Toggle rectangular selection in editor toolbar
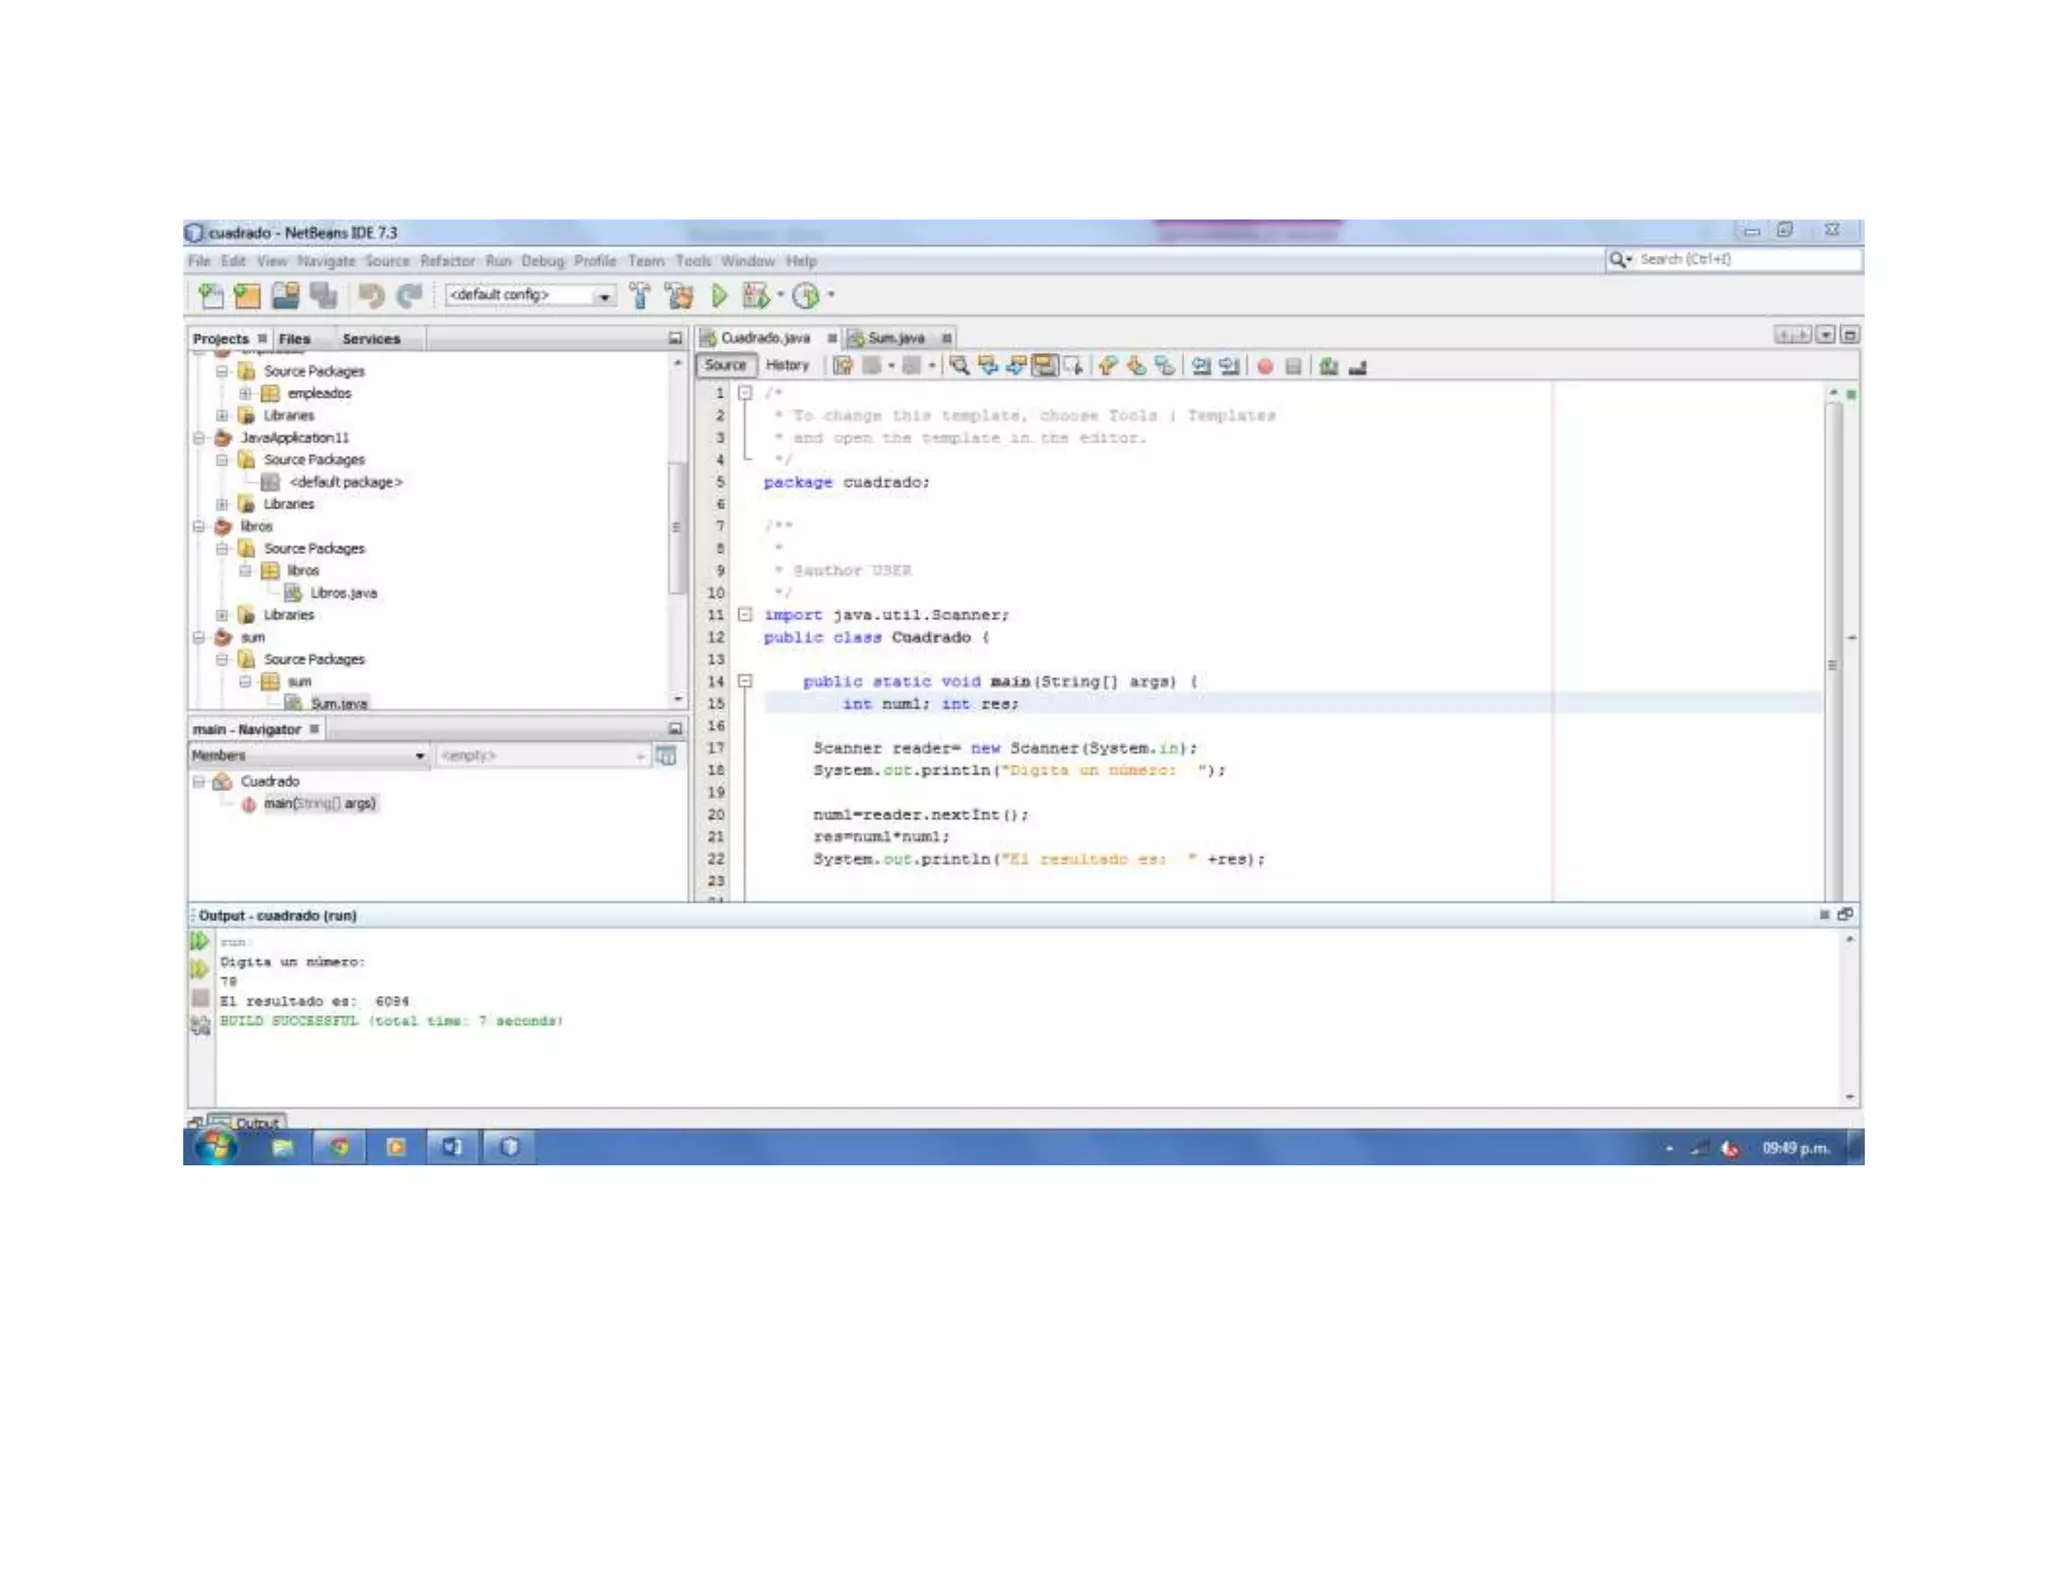 coord(1073,366)
